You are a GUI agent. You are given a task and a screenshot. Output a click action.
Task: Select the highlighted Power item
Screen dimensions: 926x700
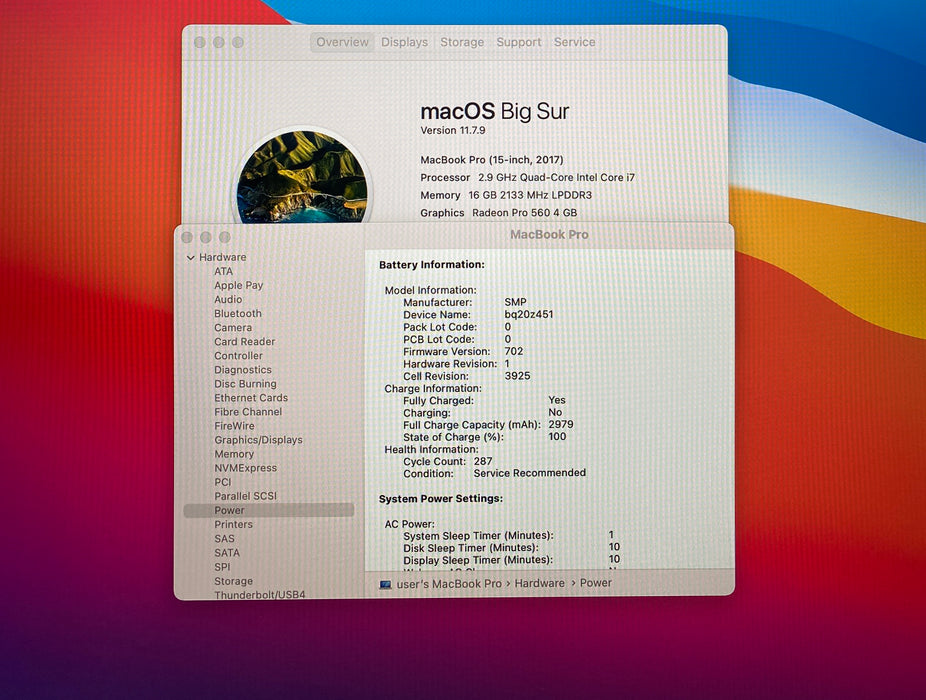pyautogui.click(x=269, y=510)
